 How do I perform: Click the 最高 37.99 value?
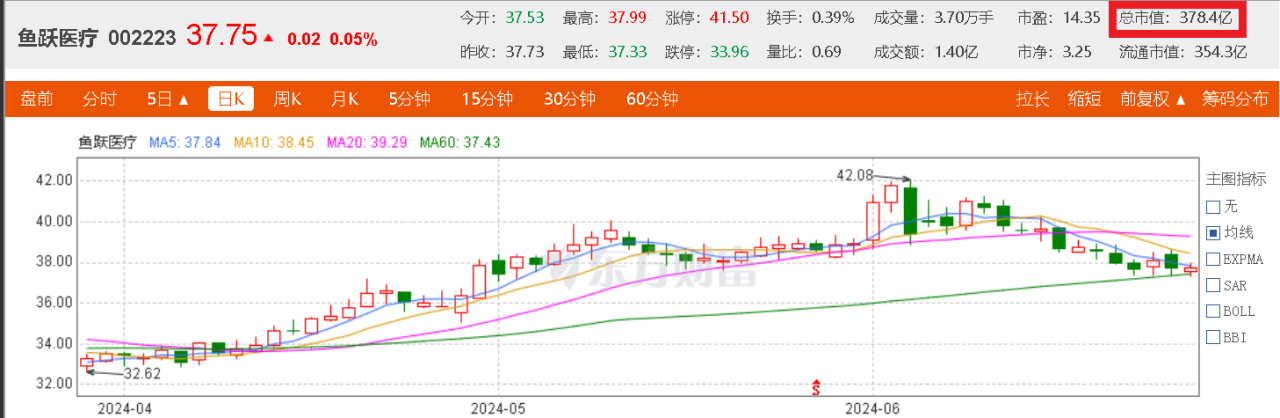[x=626, y=18]
